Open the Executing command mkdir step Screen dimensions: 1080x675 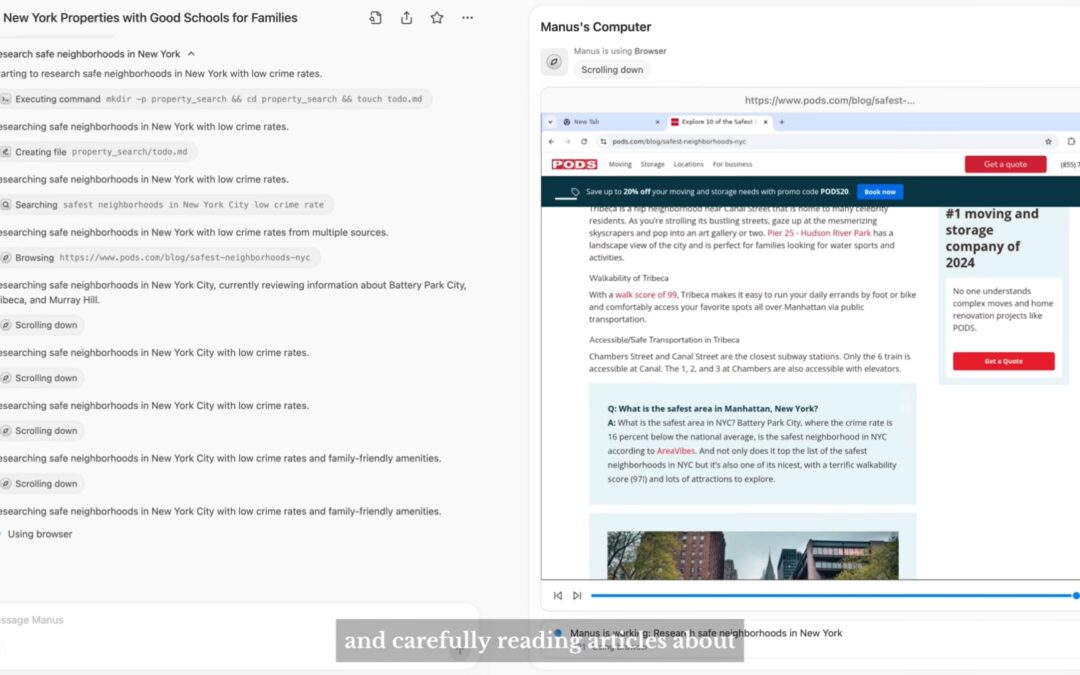[x=215, y=99]
